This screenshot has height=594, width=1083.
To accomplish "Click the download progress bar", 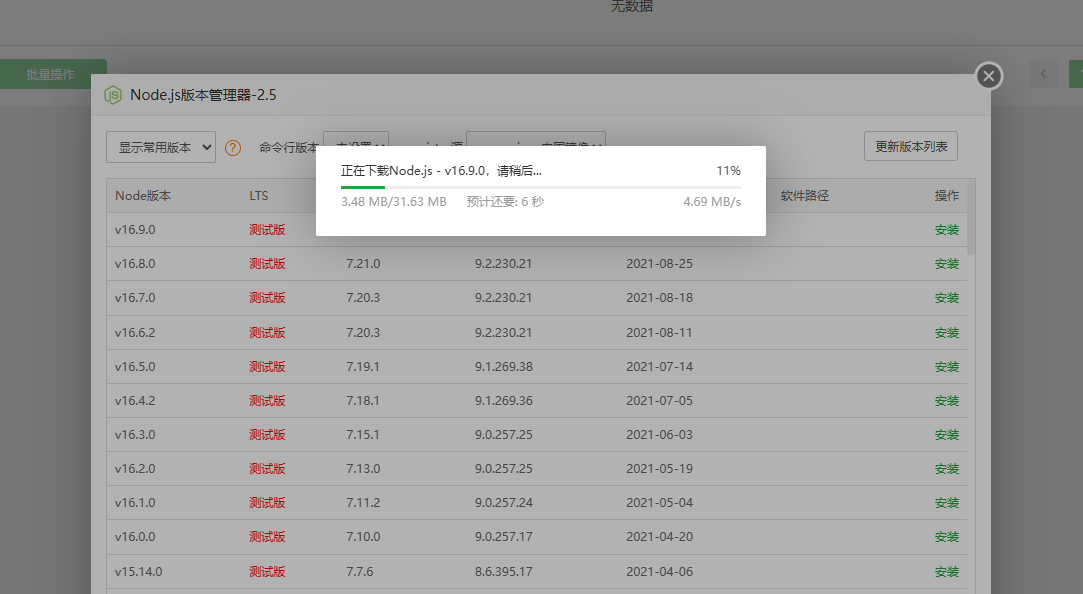I will coord(541,187).
